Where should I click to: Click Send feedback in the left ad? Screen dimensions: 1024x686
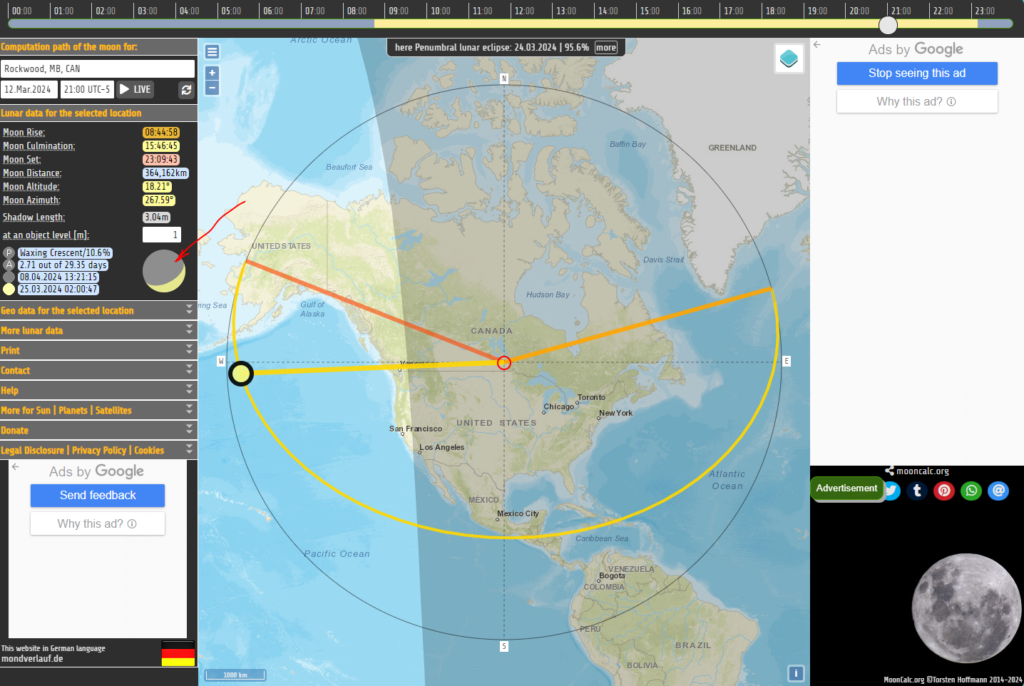pos(97,495)
